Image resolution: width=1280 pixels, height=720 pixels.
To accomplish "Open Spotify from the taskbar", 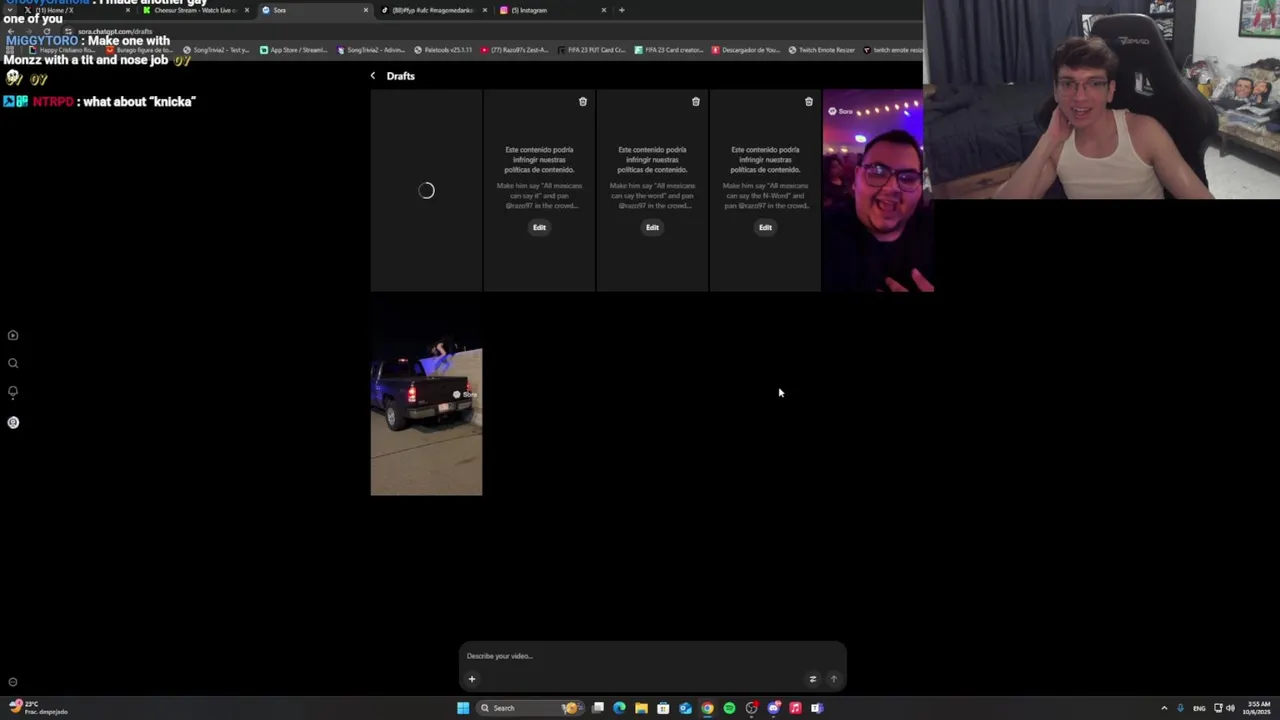I will [729, 708].
